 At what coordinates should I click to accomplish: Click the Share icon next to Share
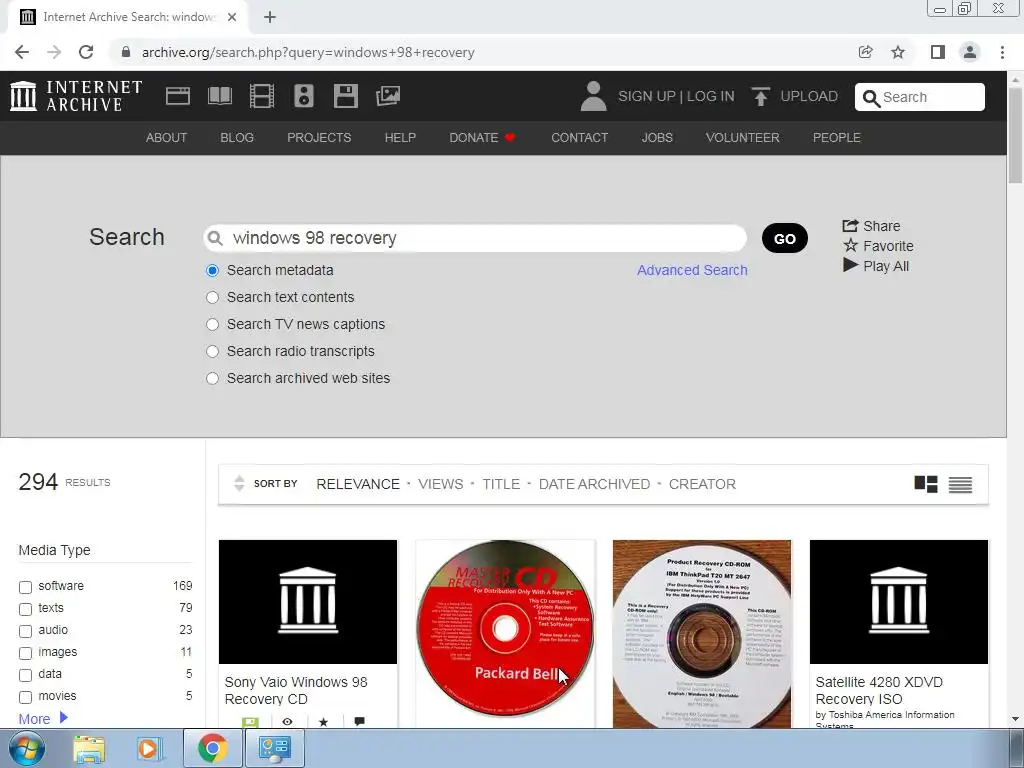point(850,225)
